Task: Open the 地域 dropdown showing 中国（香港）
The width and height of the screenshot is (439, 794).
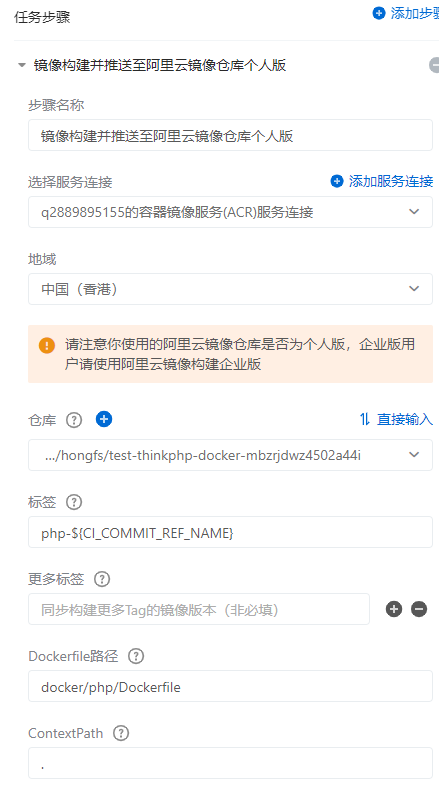Action: (230, 289)
